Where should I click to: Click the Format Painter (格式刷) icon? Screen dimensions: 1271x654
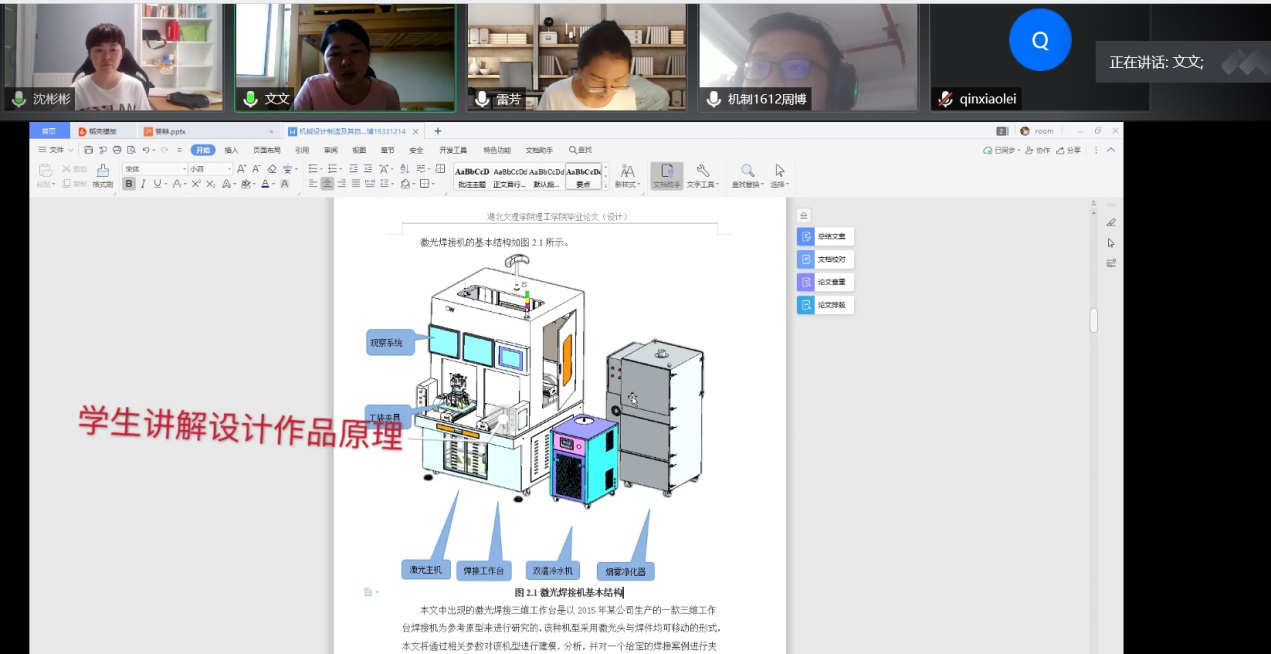(x=102, y=171)
